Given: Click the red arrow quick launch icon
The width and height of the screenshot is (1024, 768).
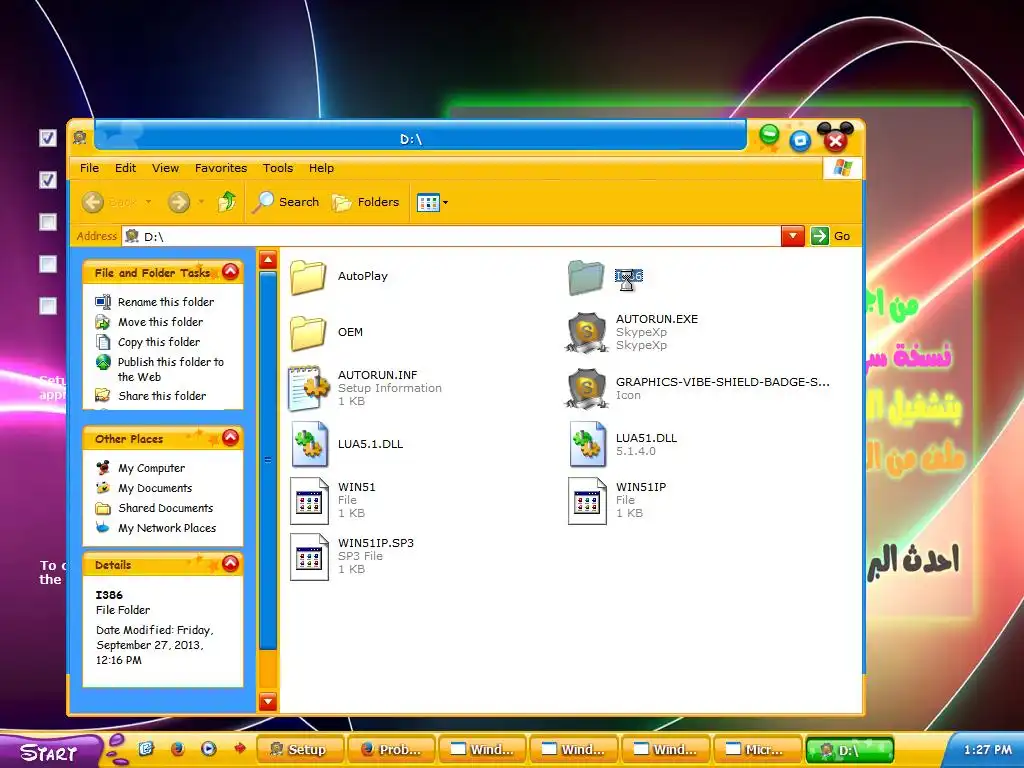Looking at the screenshot, I should point(240,748).
